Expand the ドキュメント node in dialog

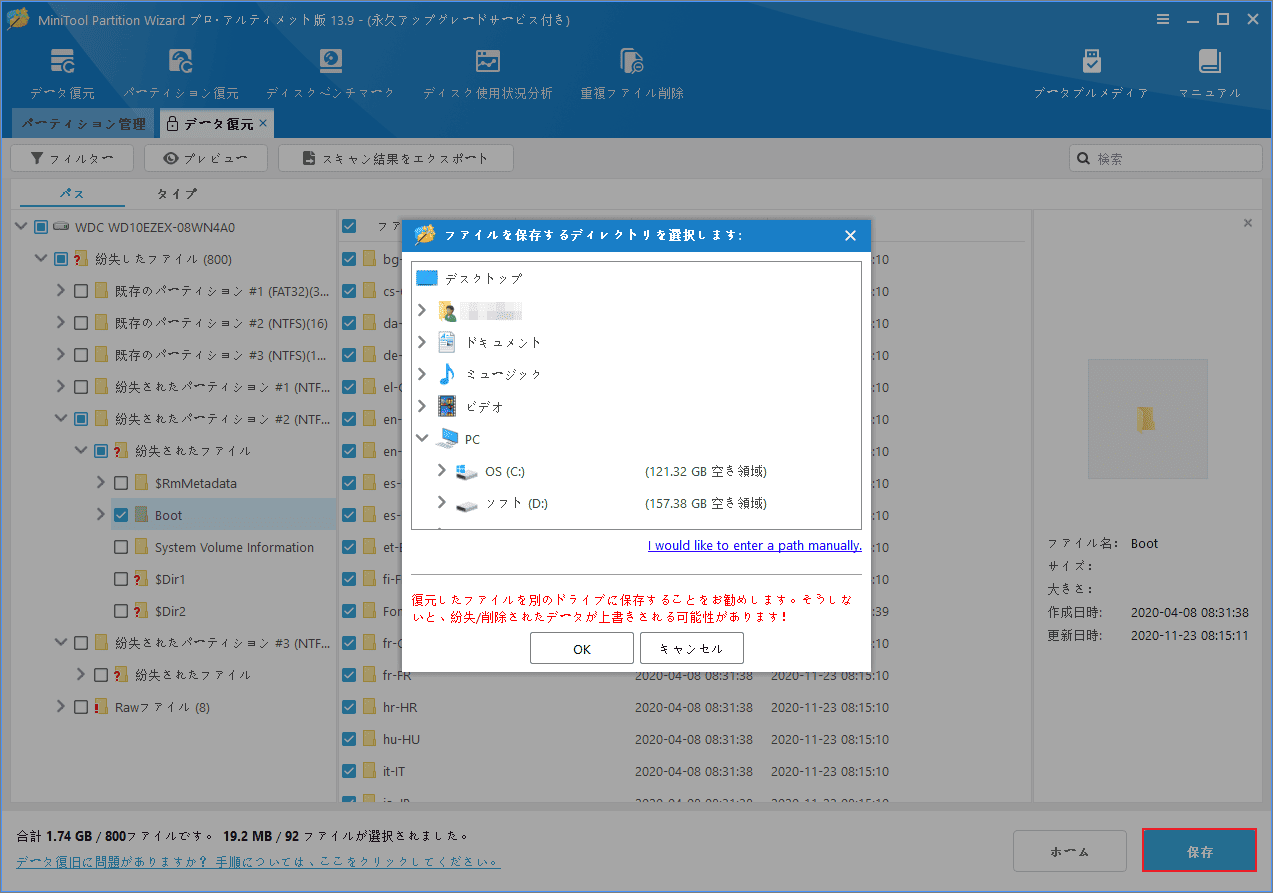423,342
